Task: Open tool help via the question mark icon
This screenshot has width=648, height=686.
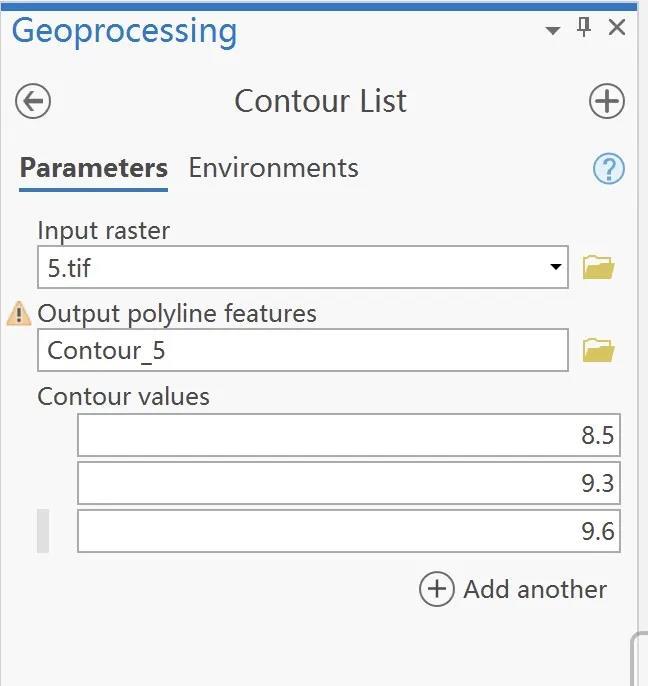Action: [608, 169]
